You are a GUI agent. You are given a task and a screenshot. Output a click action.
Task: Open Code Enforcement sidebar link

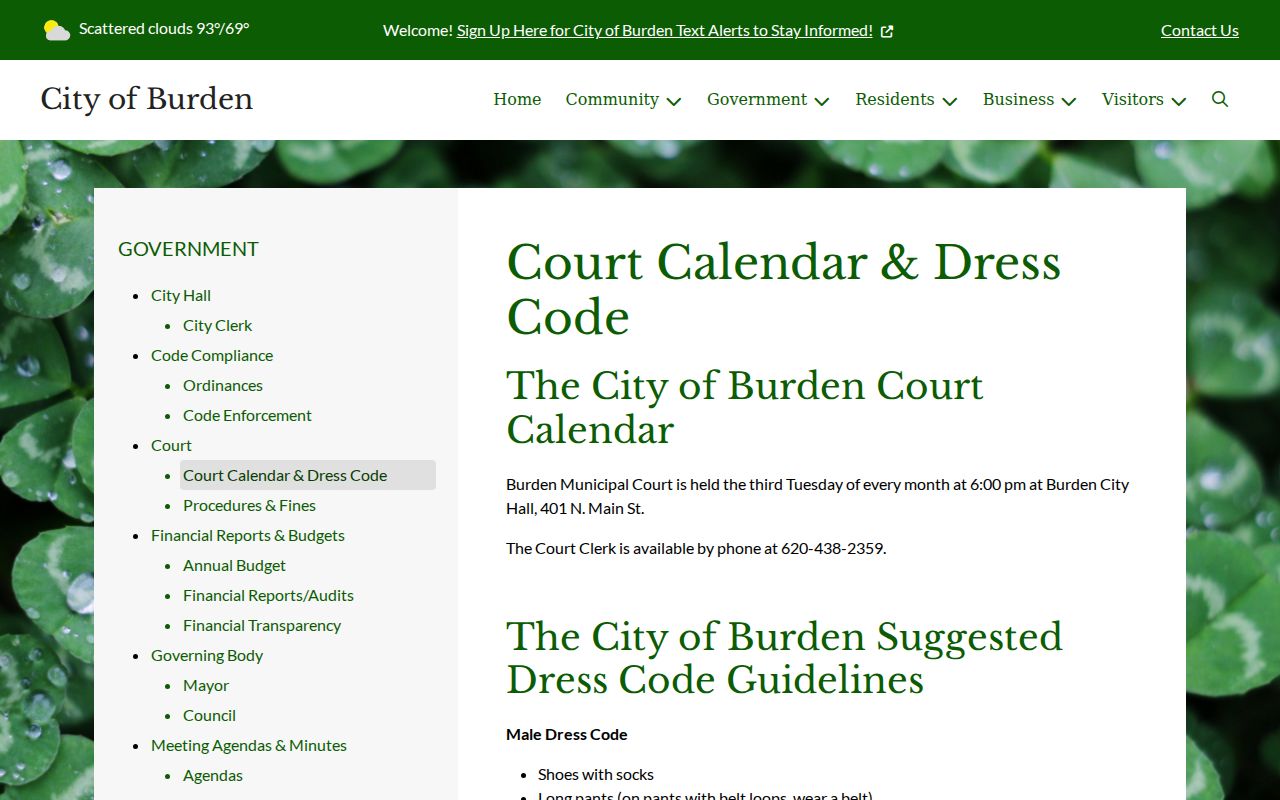pos(247,415)
